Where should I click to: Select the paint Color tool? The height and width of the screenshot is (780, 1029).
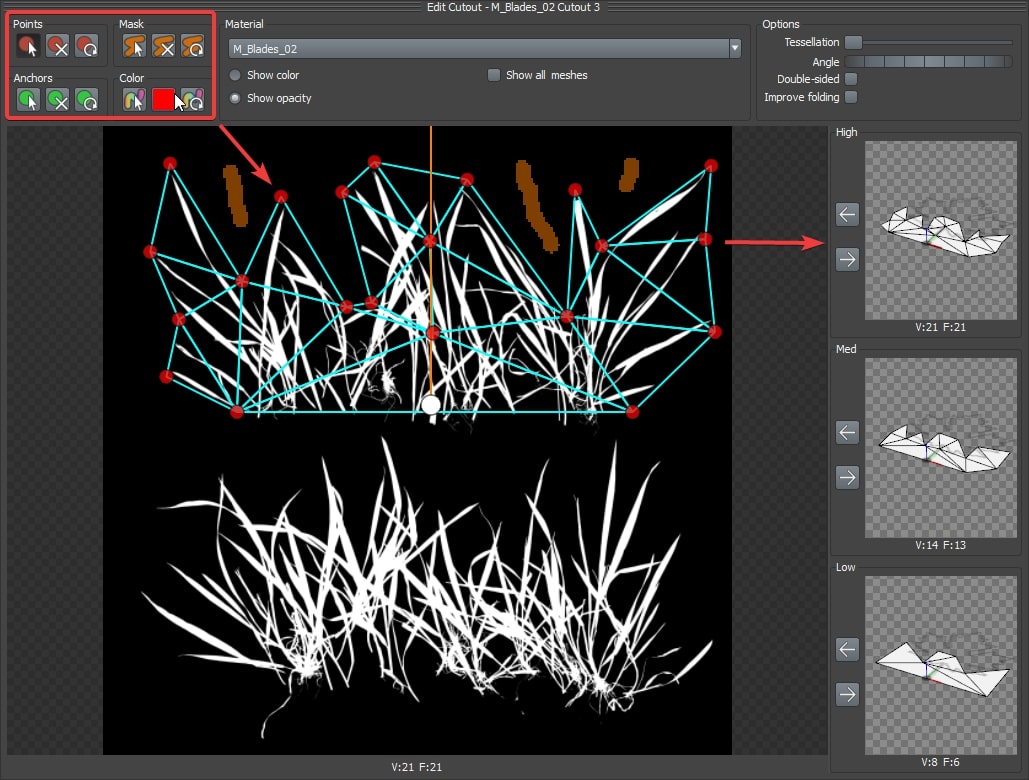135,100
